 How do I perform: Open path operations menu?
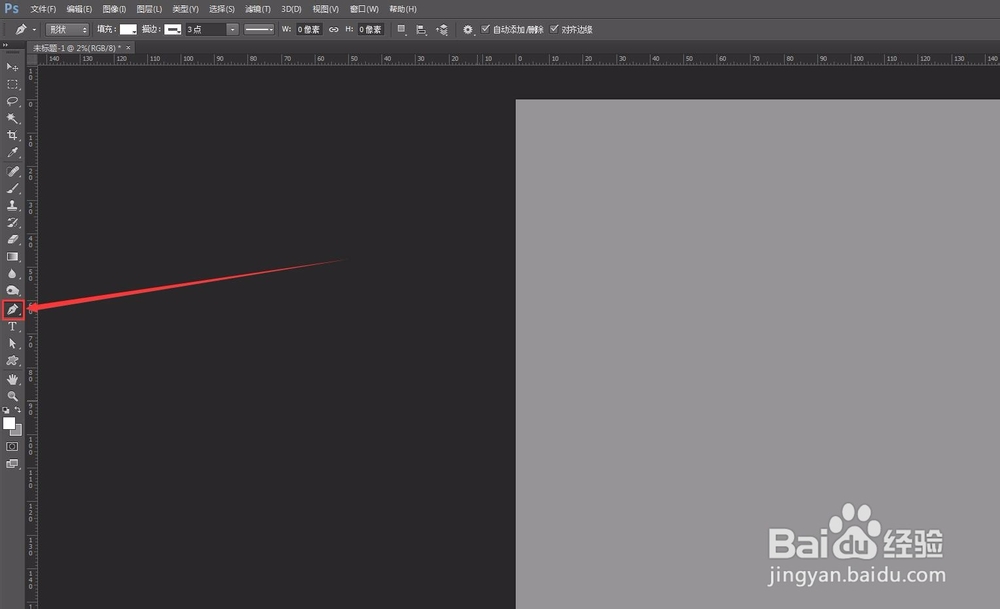[401, 29]
